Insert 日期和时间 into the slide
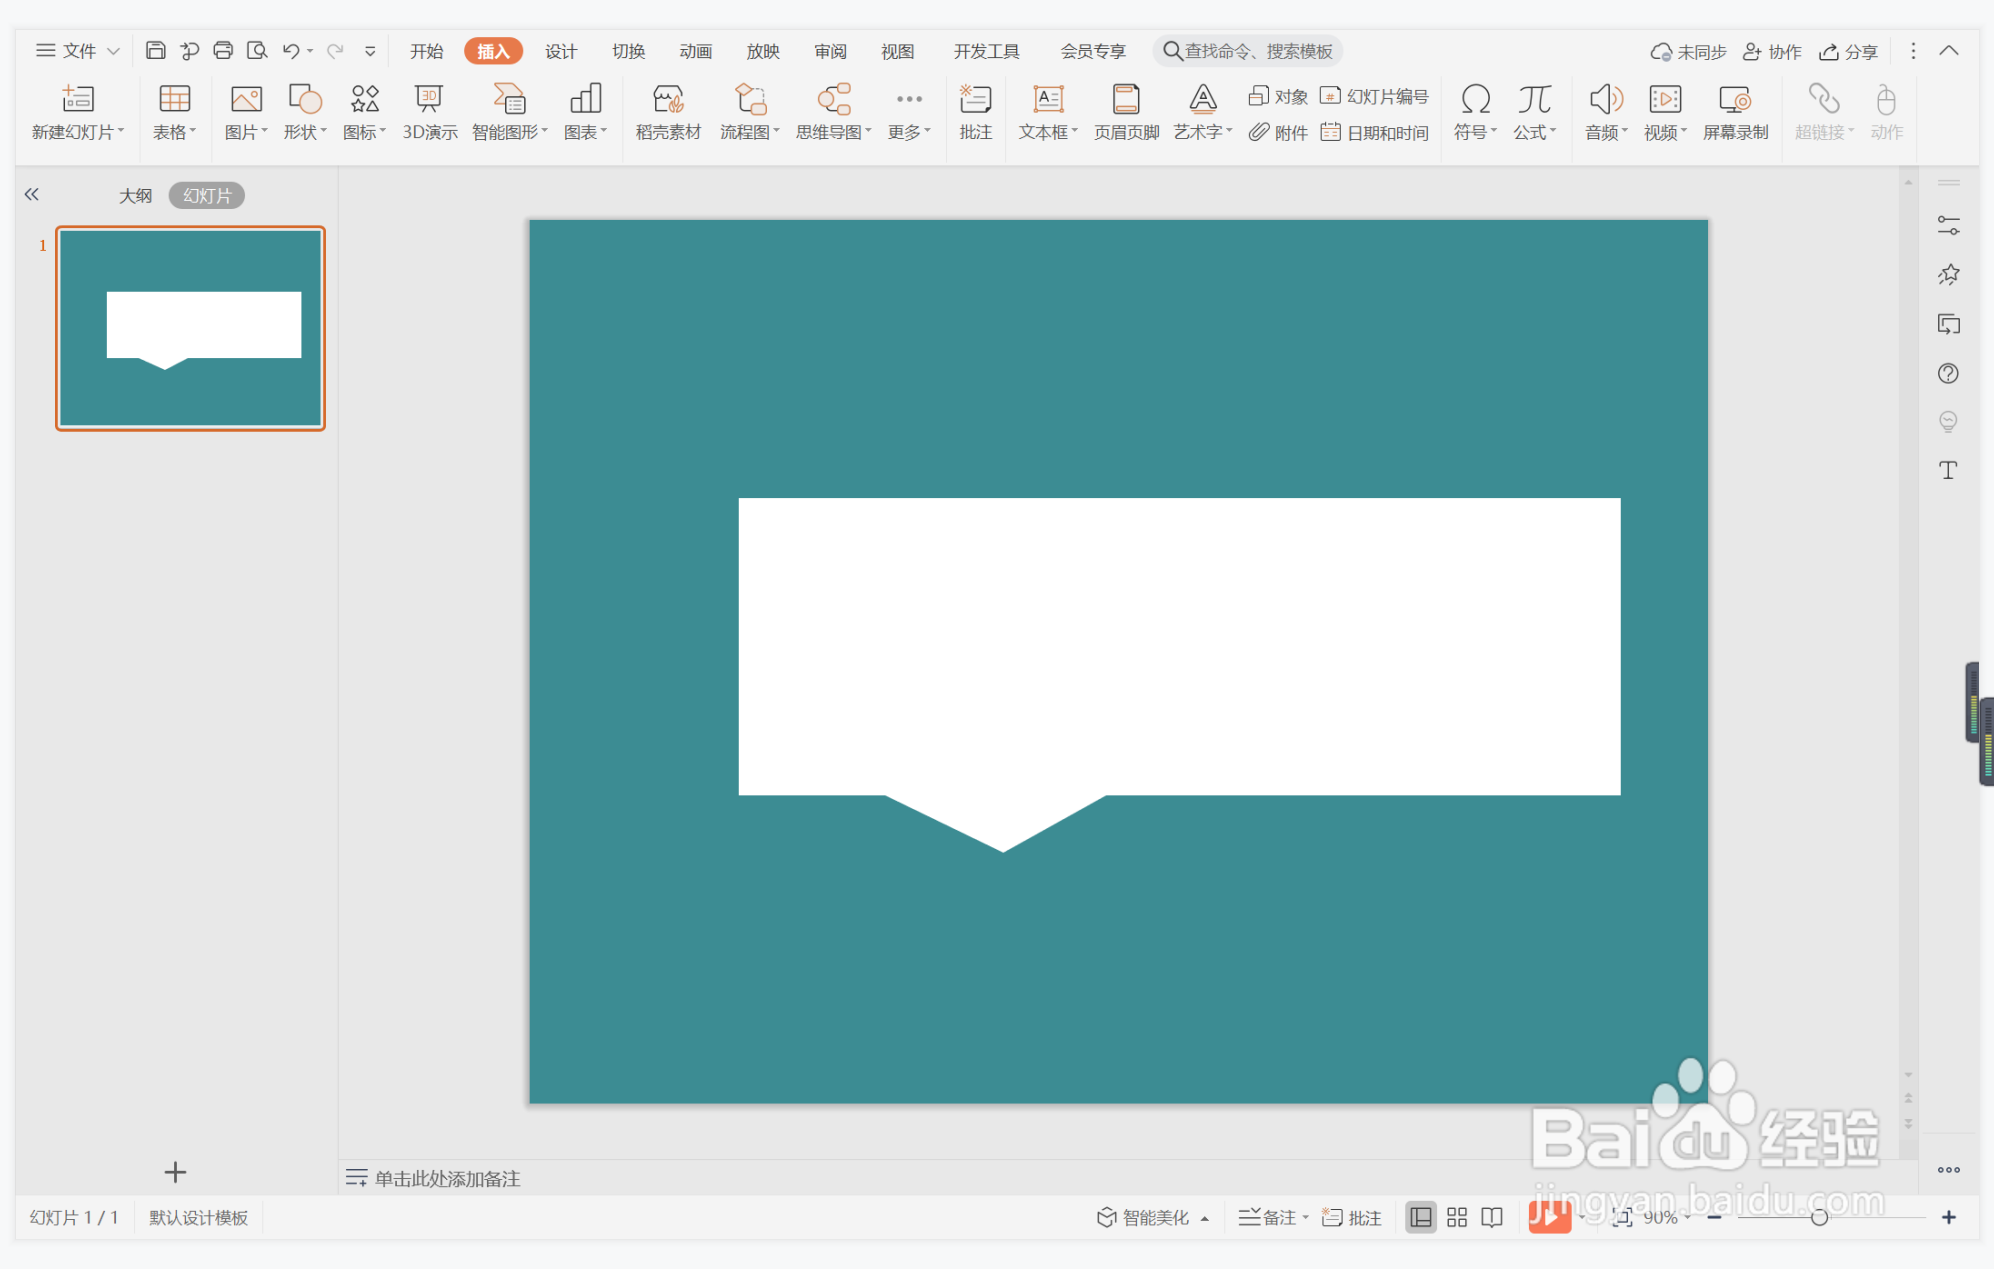Image resolution: width=1994 pixels, height=1269 pixels. click(x=1376, y=132)
